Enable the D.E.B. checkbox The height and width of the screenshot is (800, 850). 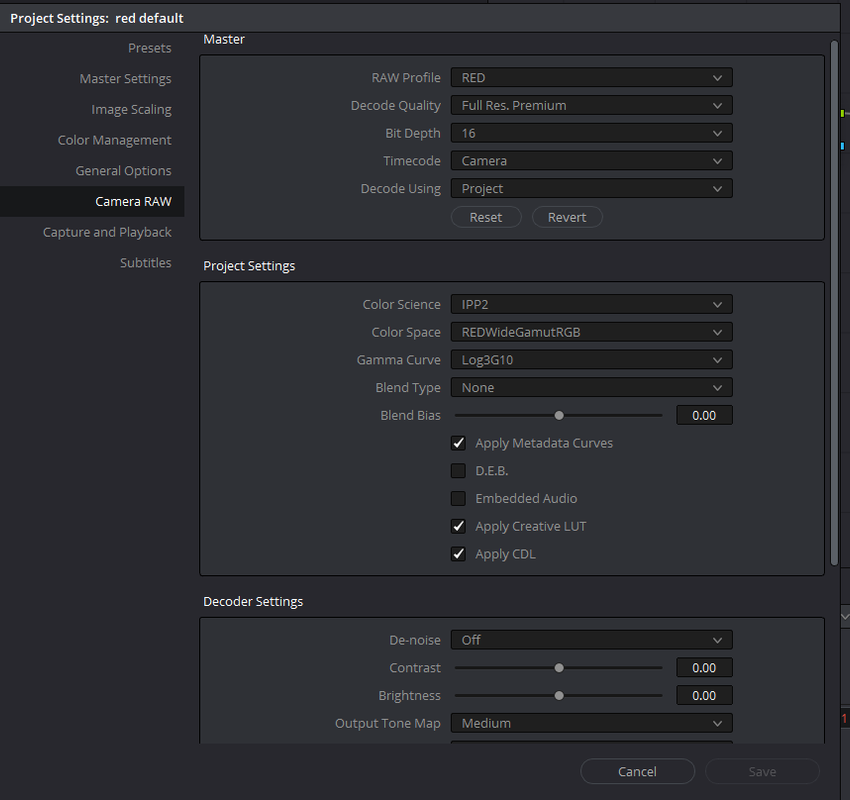click(x=459, y=470)
